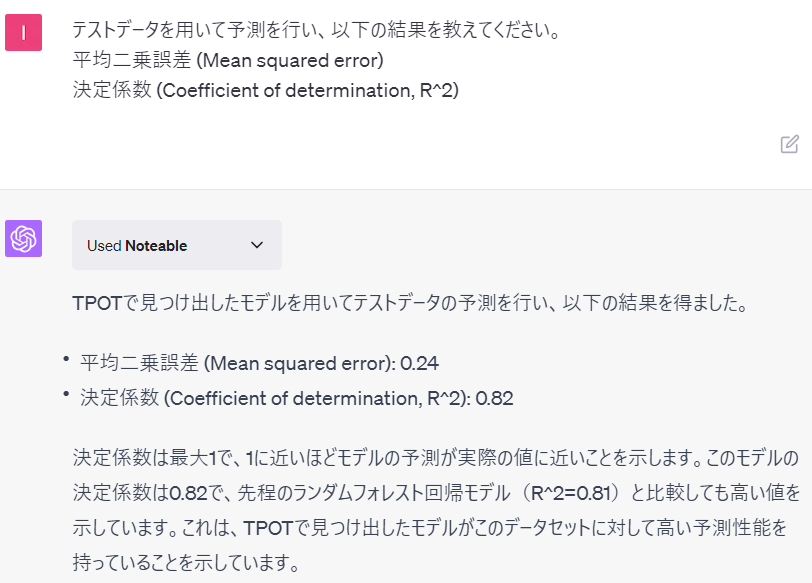Click the bullet dot before Mean squared error result
812x583 pixels.
(x=65, y=359)
